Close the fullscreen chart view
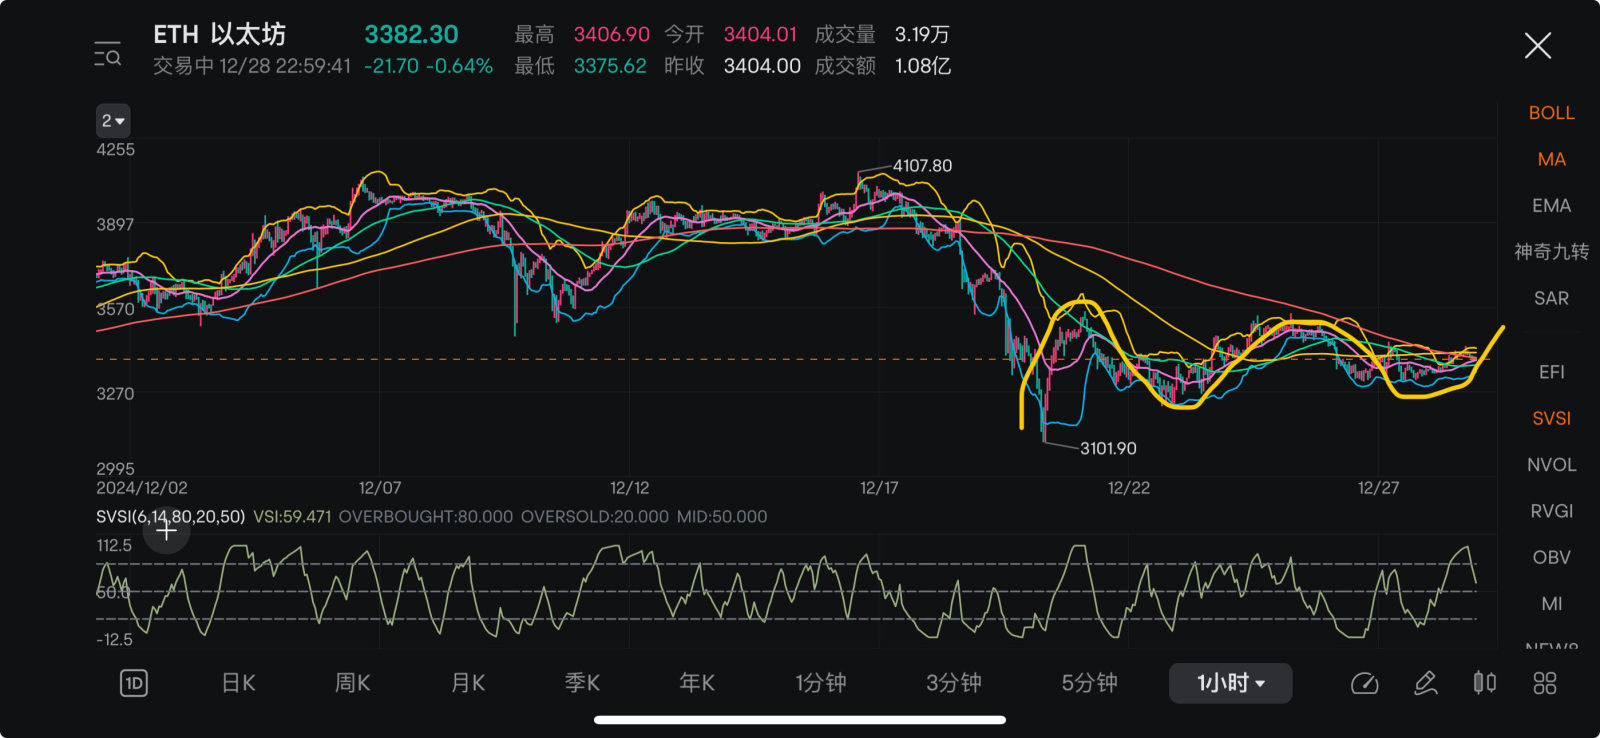The width and height of the screenshot is (1600, 738). pos(1537,45)
